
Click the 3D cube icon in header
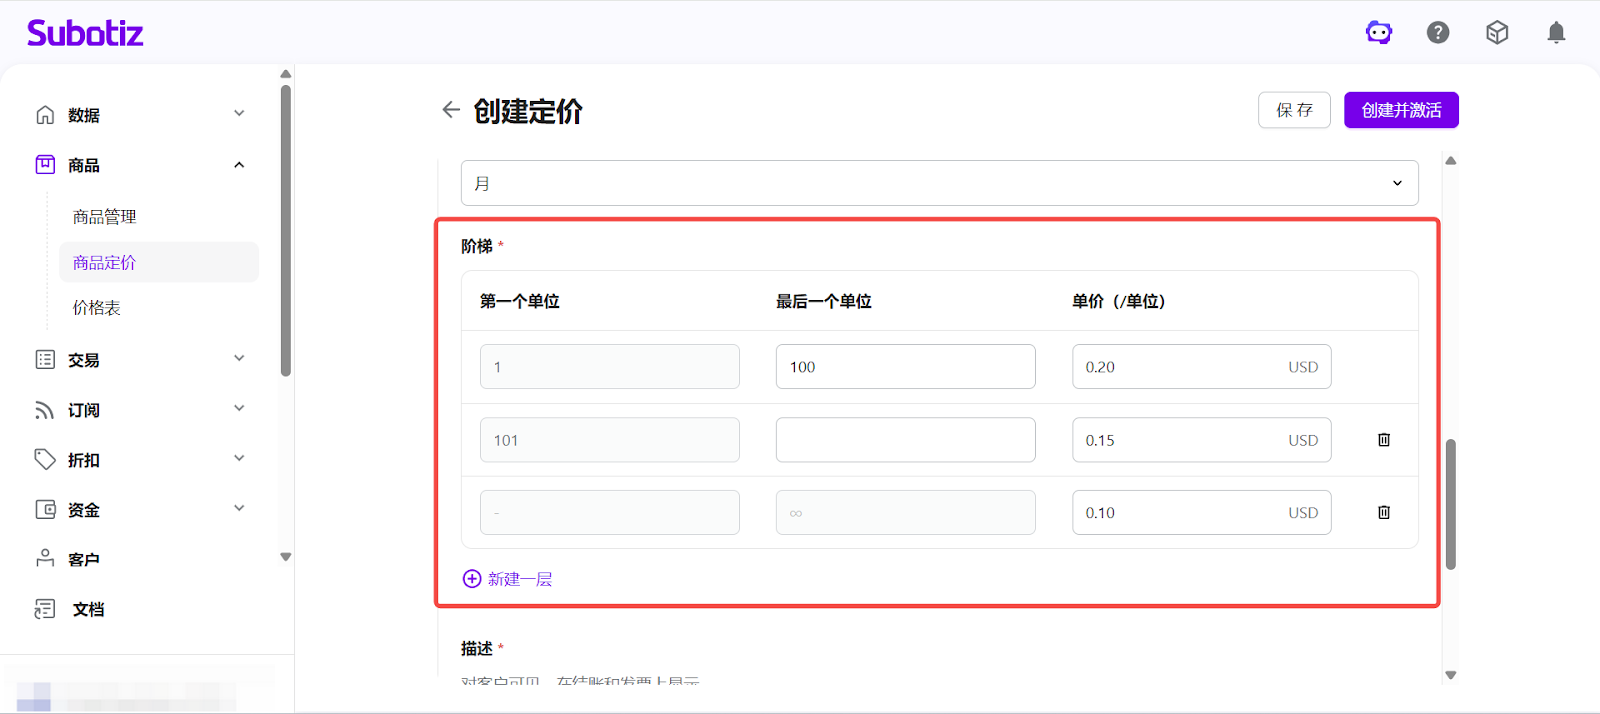pyautogui.click(x=1497, y=33)
